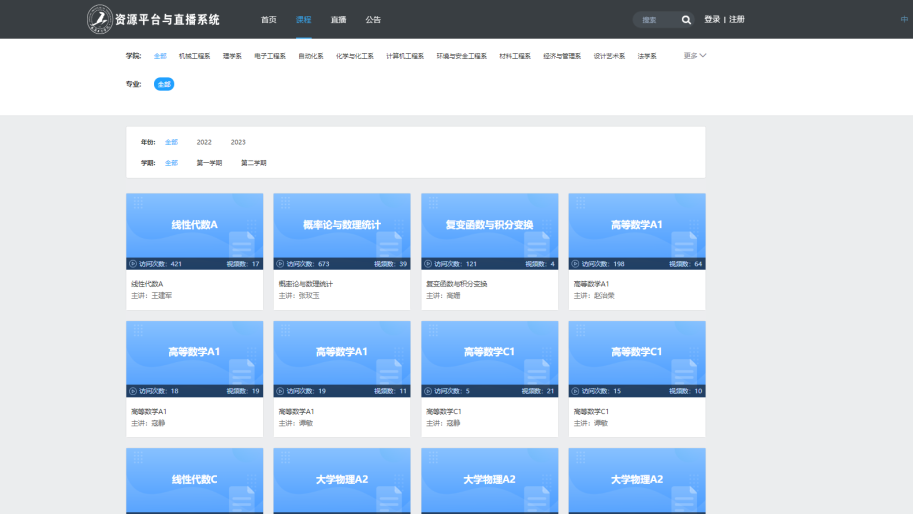Click play icon beside 访问次数 421
The image size is (913, 514).
click(133, 264)
